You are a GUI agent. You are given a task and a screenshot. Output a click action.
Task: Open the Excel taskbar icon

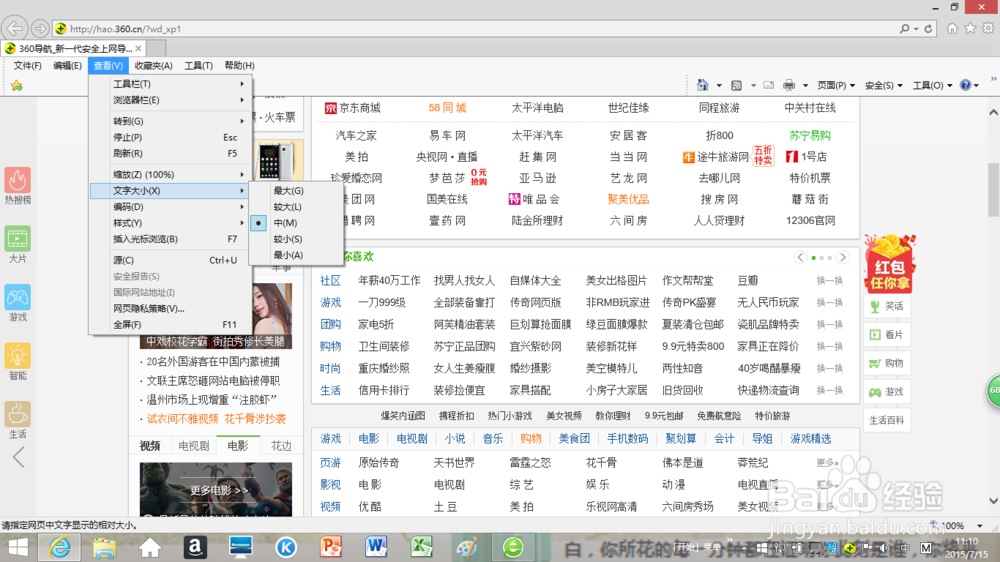(x=421, y=547)
